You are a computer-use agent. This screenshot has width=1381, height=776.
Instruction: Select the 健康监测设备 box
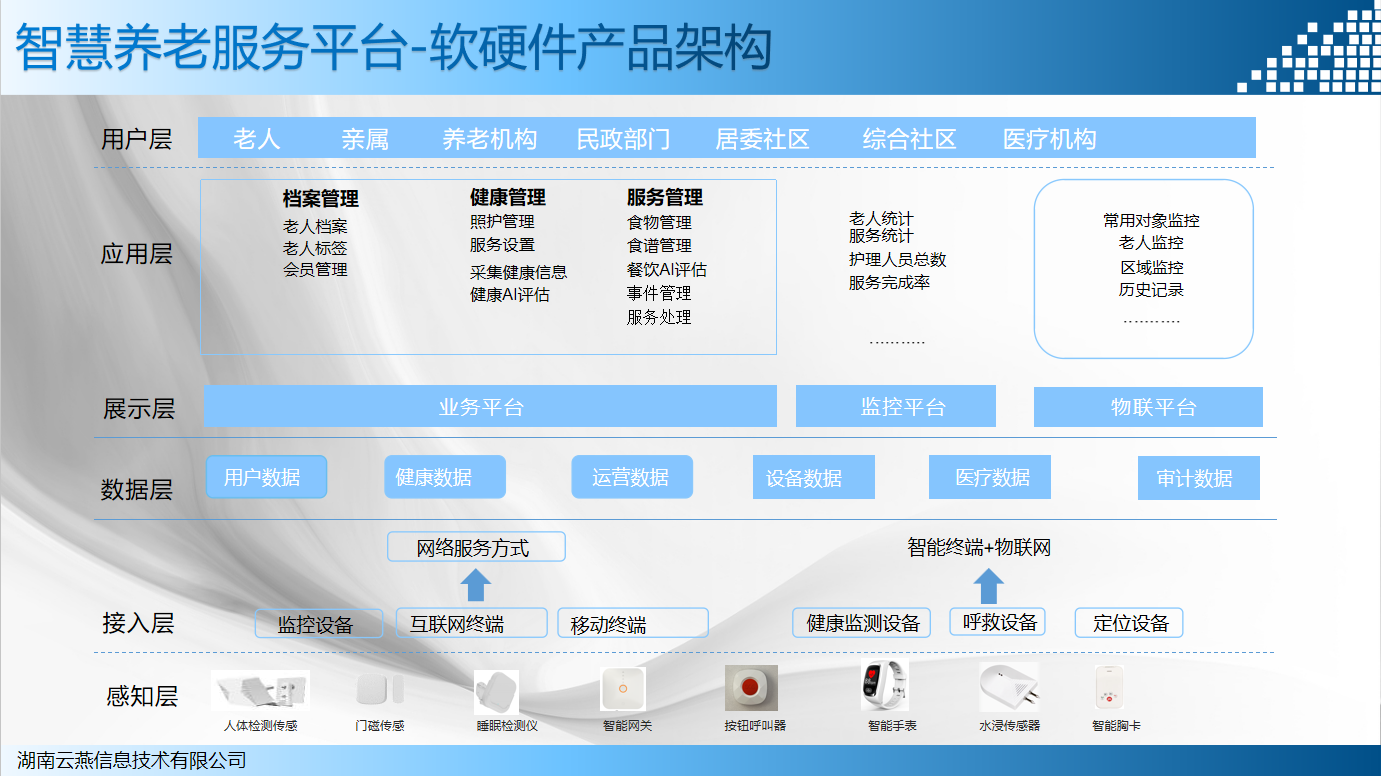pyautogui.click(x=862, y=622)
